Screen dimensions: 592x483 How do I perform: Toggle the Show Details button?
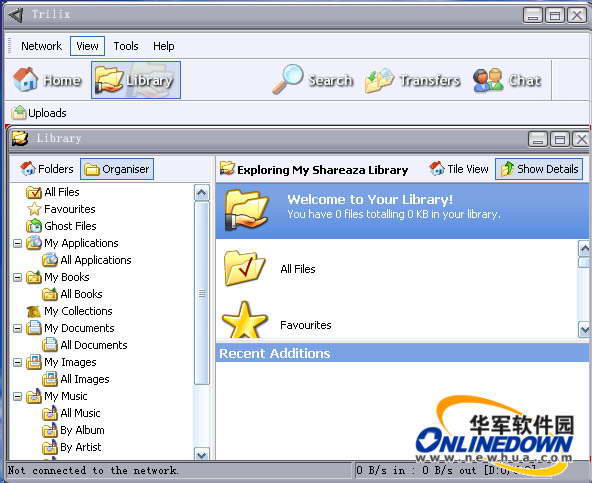click(x=539, y=169)
